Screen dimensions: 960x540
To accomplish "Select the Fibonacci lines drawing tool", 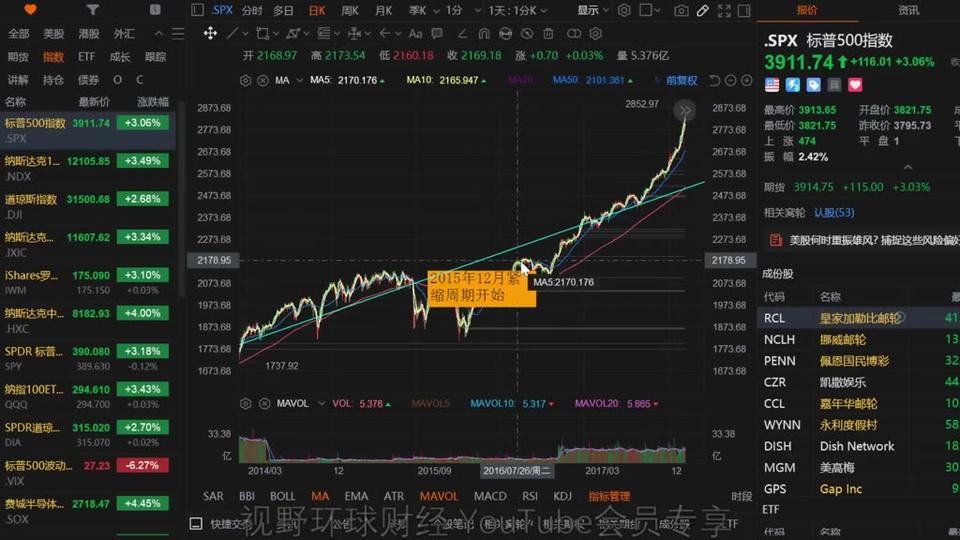I will [x=323, y=33].
